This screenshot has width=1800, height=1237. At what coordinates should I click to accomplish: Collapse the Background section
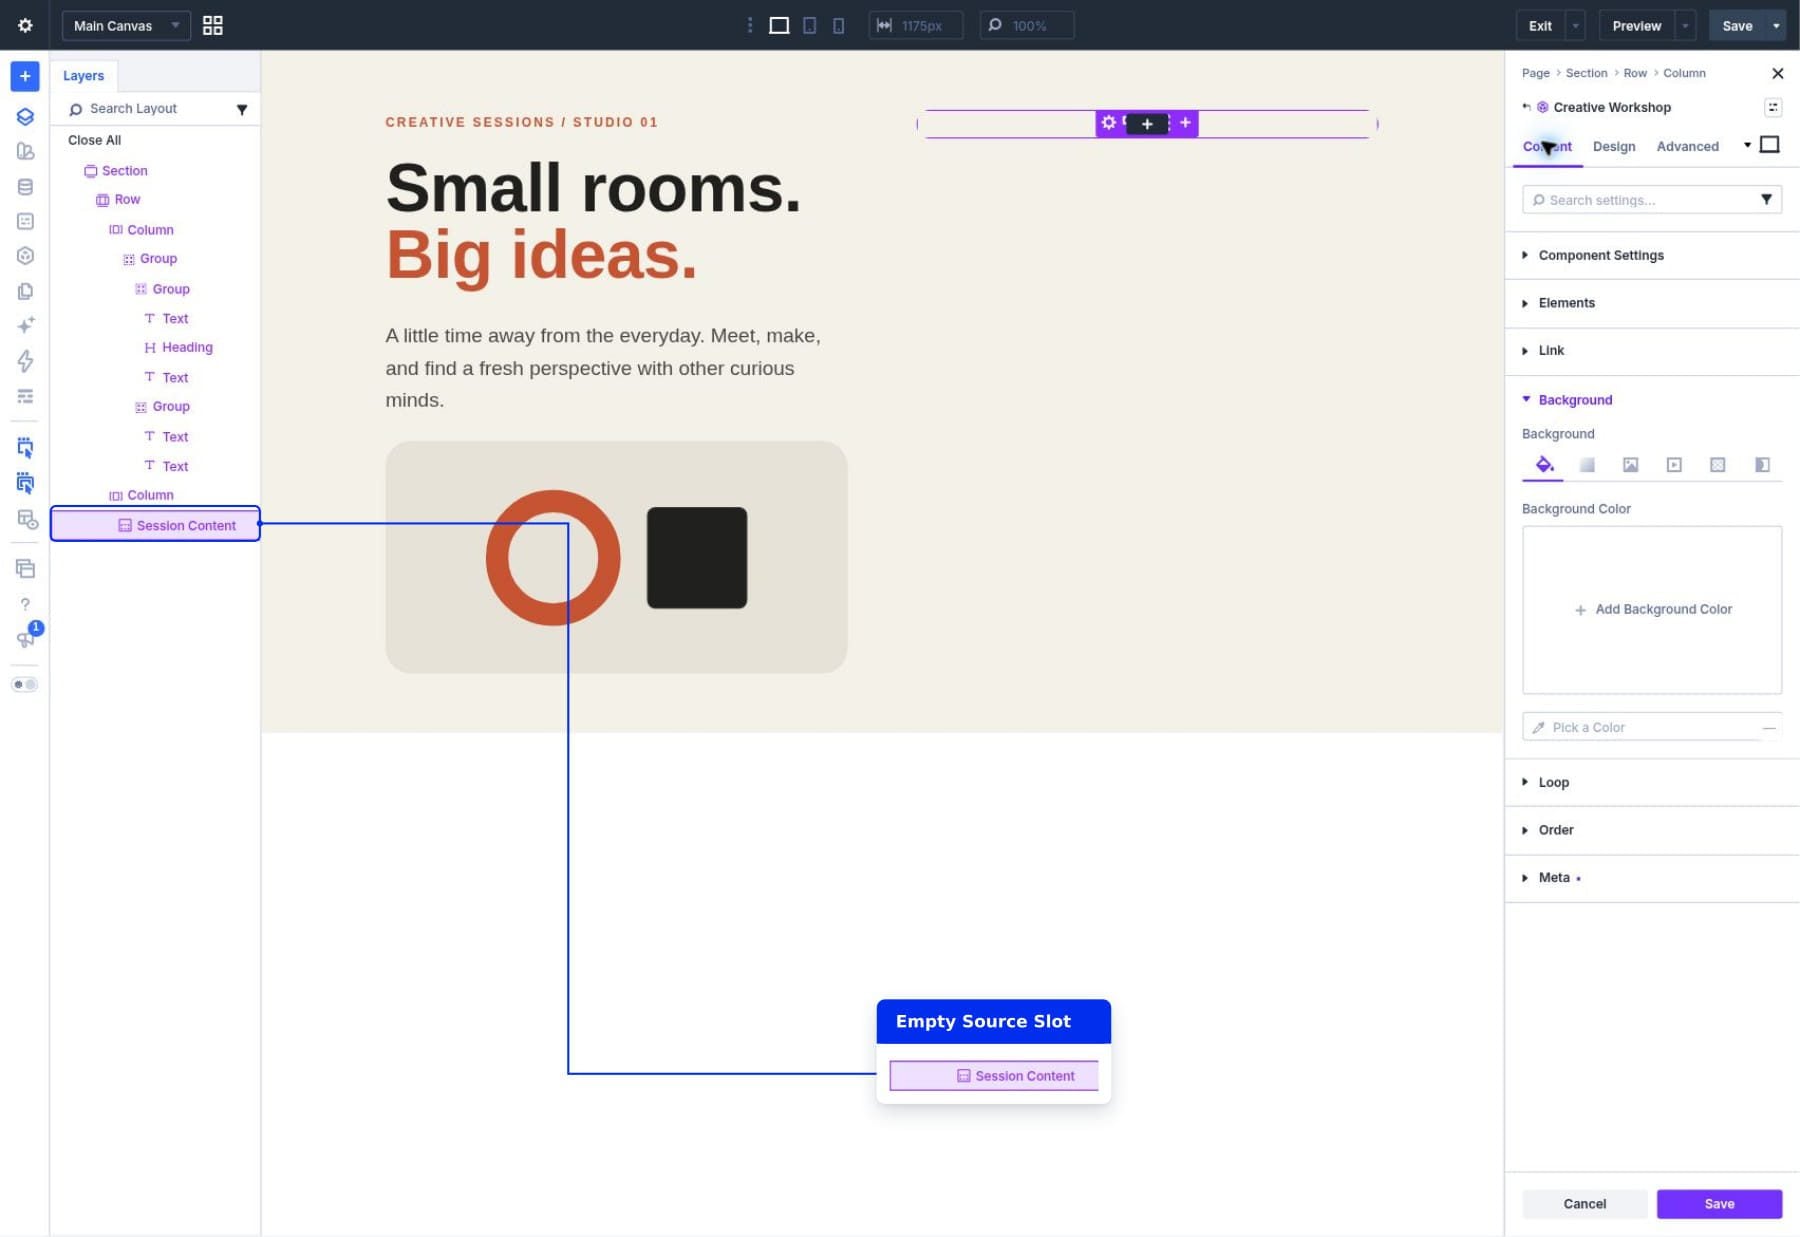[1651, 400]
